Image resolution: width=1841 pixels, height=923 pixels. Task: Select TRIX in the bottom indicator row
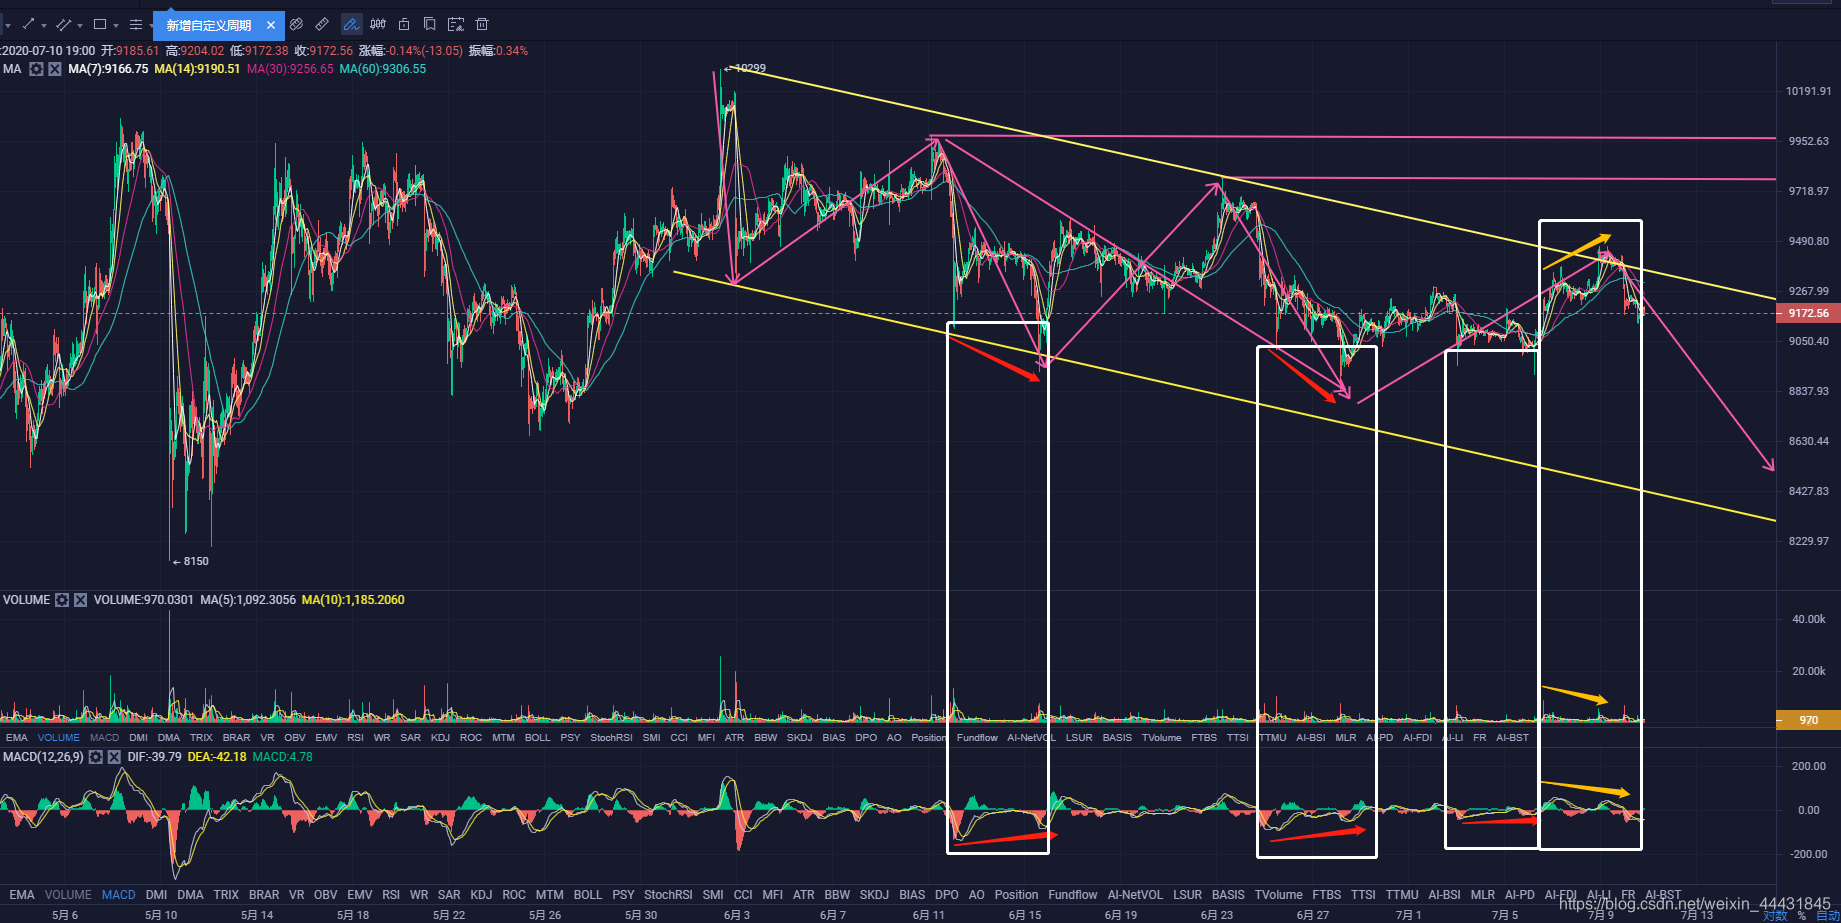tap(226, 895)
